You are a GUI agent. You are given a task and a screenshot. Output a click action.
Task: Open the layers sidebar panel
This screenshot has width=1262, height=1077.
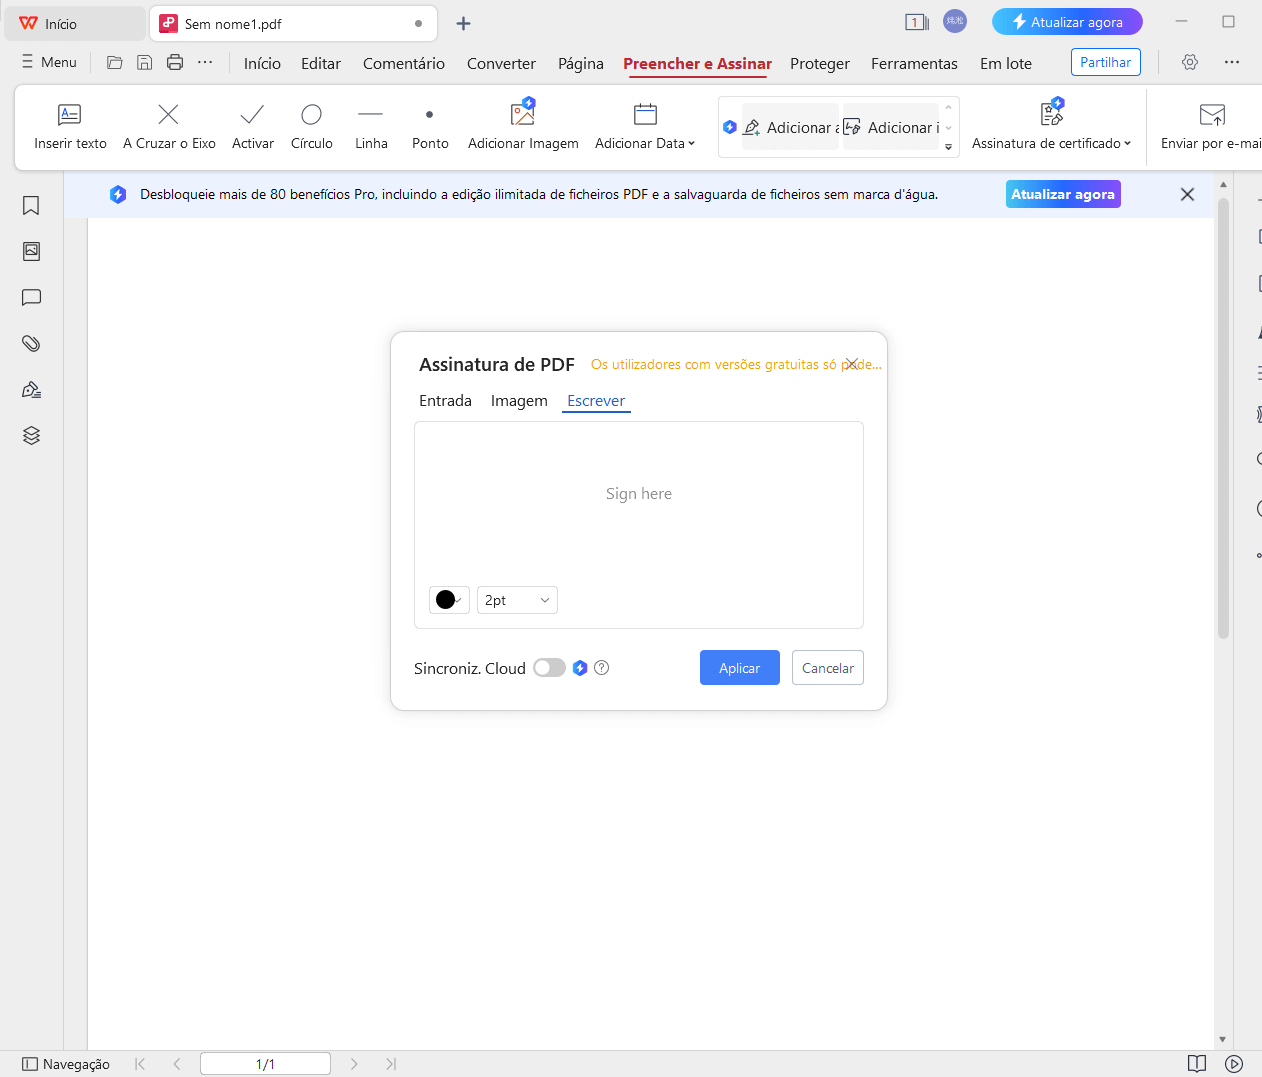pyautogui.click(x=31, y=435)
